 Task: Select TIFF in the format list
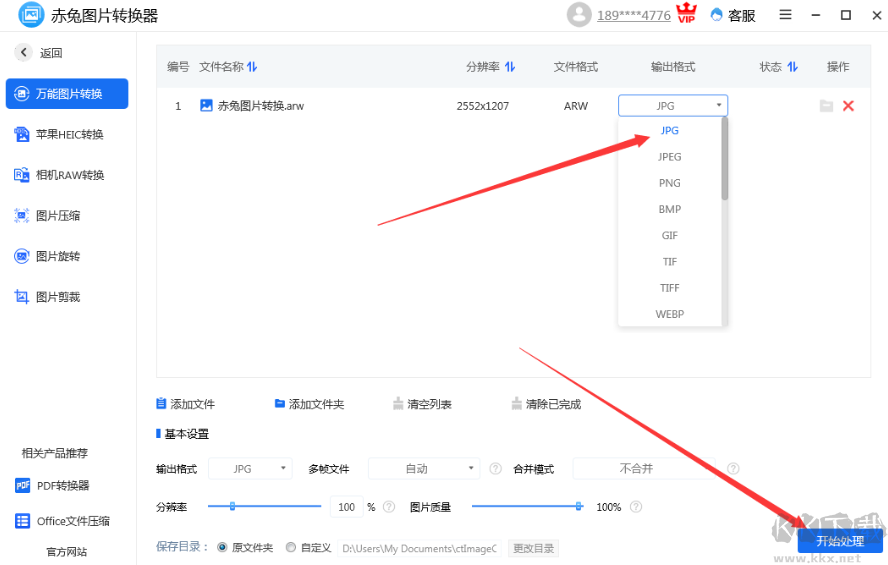click(x=669, y=288)
